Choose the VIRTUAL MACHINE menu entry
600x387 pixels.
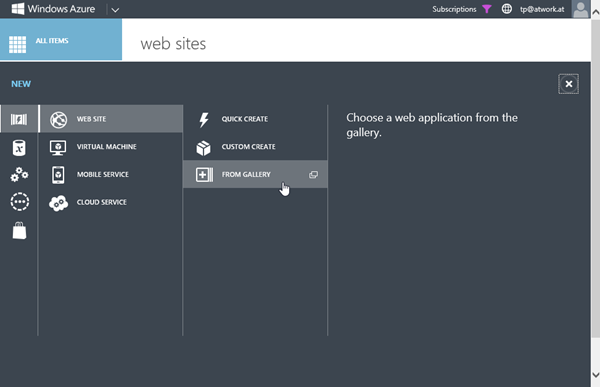[111, 147]
